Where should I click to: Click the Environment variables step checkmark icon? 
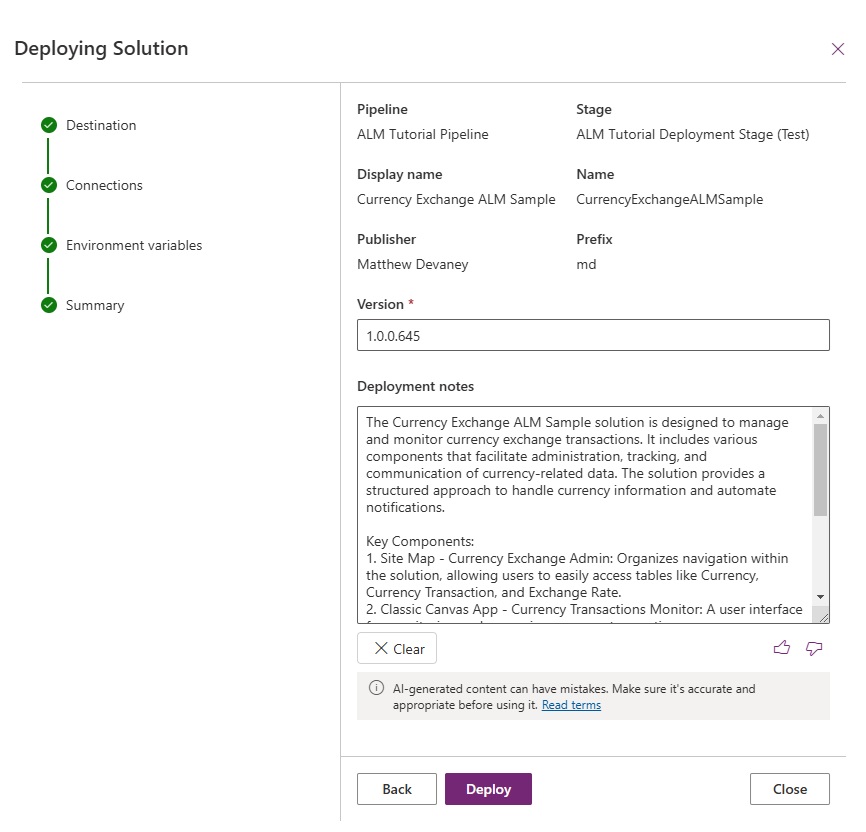[x=49, y=245]
